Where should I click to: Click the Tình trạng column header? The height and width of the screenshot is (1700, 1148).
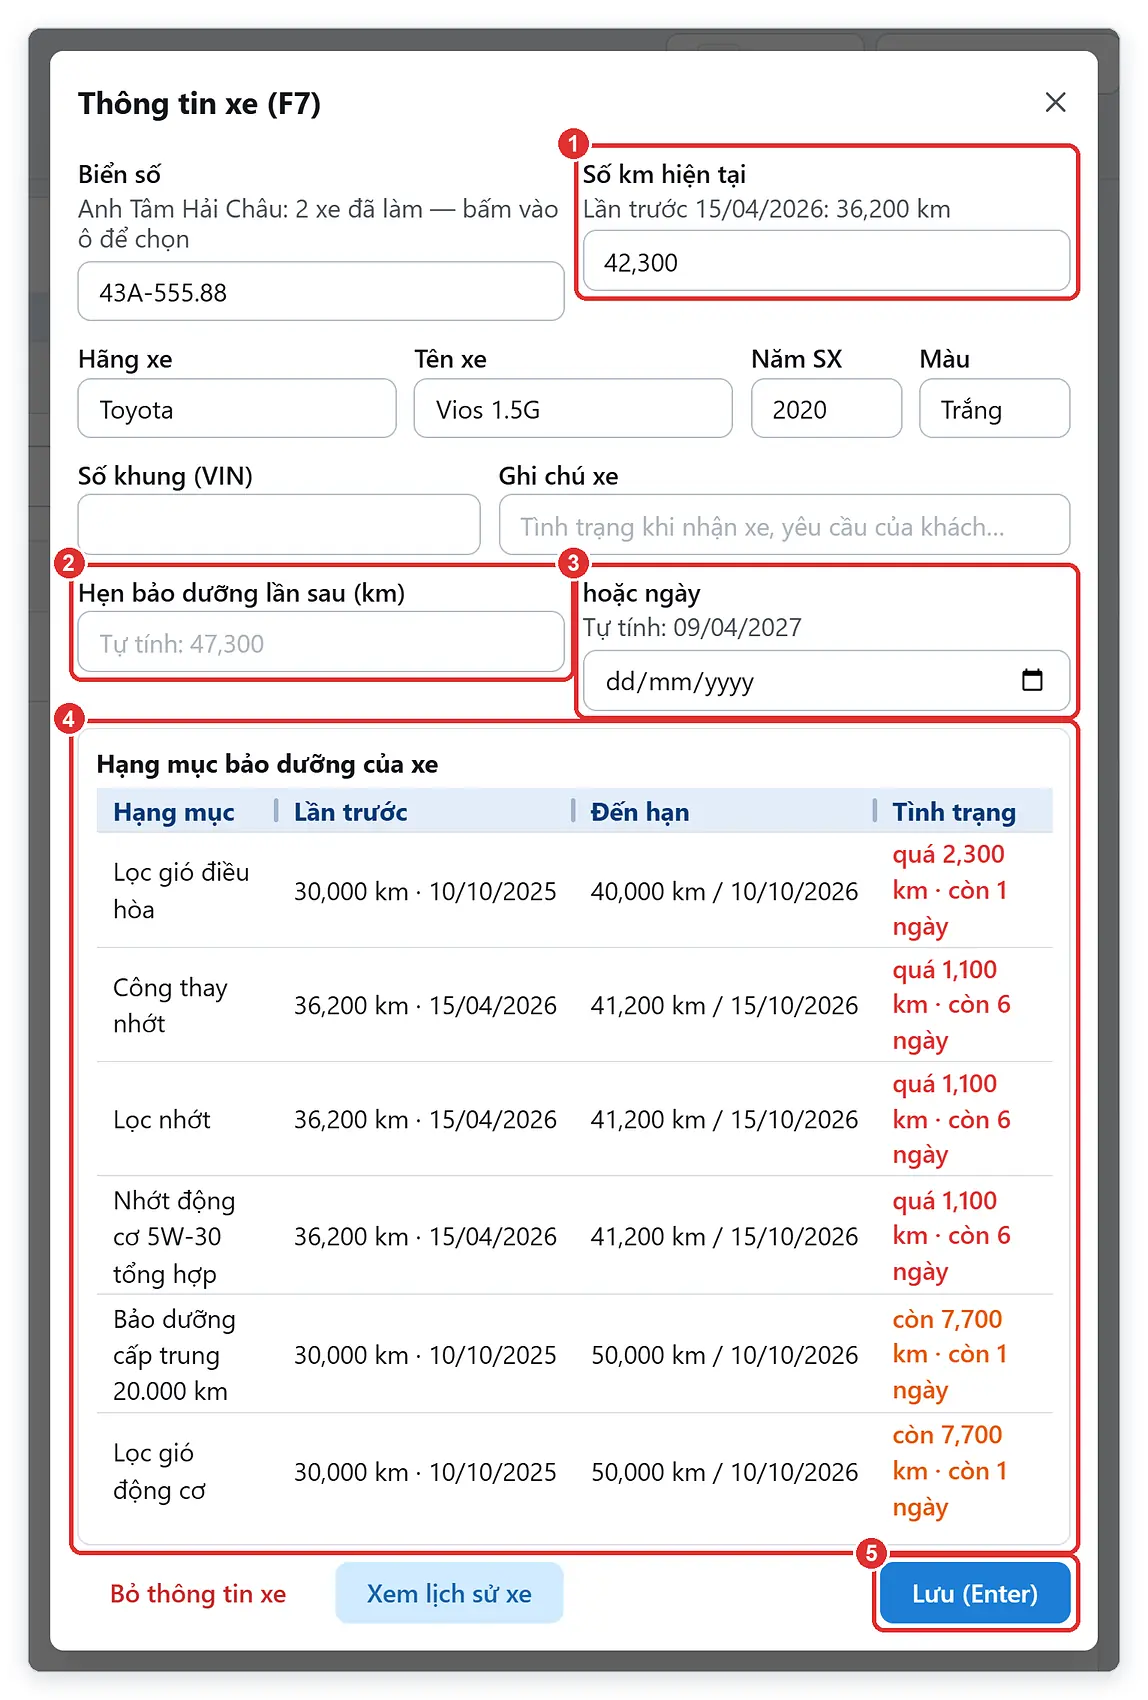click(x=953, y=811)
